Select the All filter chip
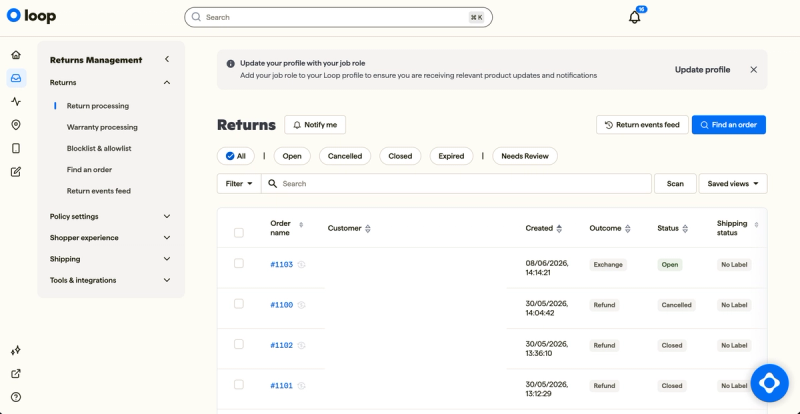The height and width of the screenshot is (414, 800). (236, 156)
